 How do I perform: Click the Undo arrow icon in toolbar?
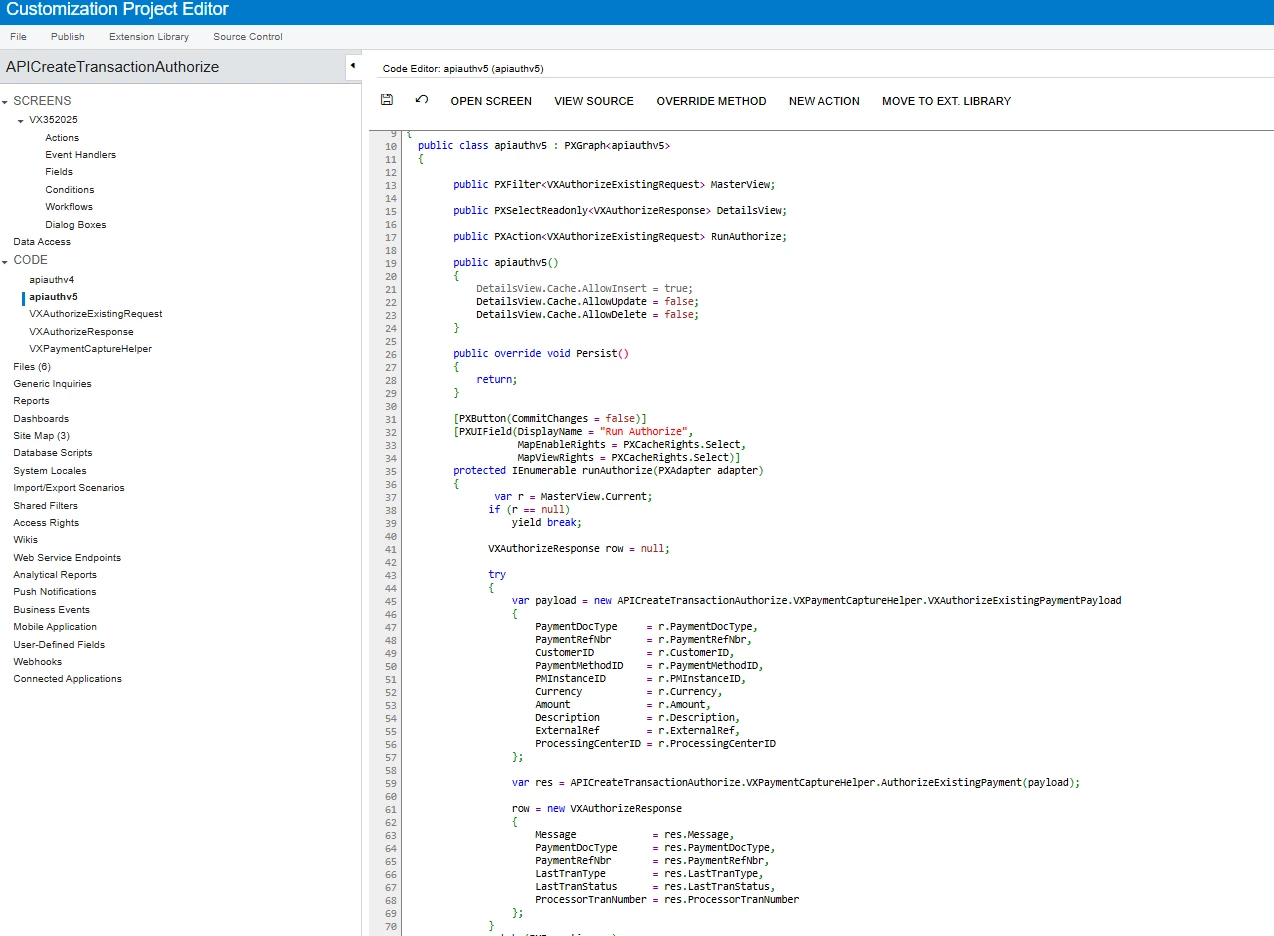(422, 100)
